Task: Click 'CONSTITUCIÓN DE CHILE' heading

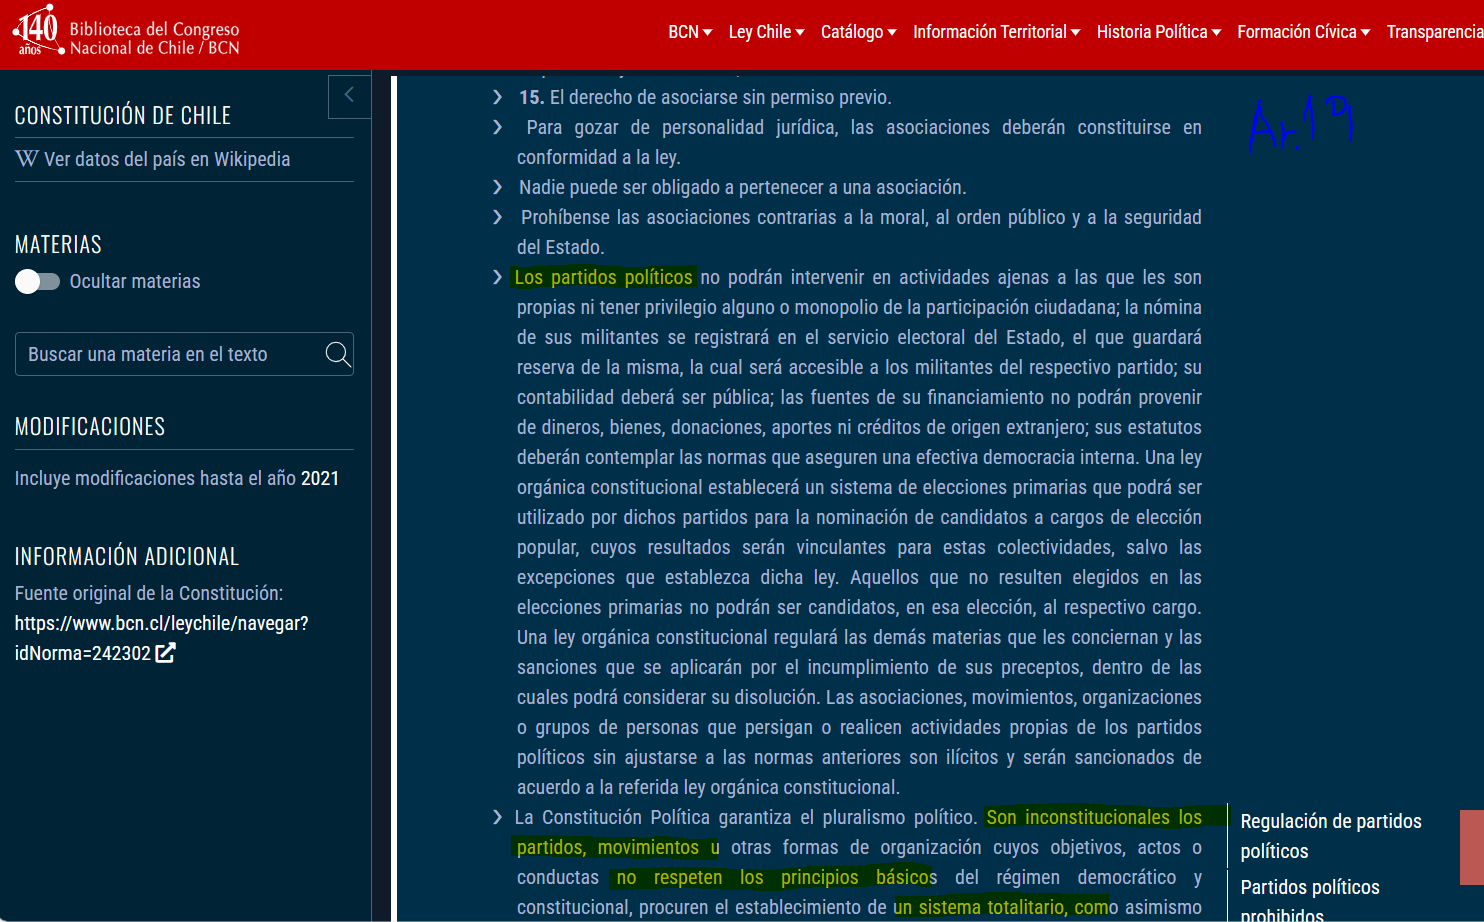Action: point(123,116)
